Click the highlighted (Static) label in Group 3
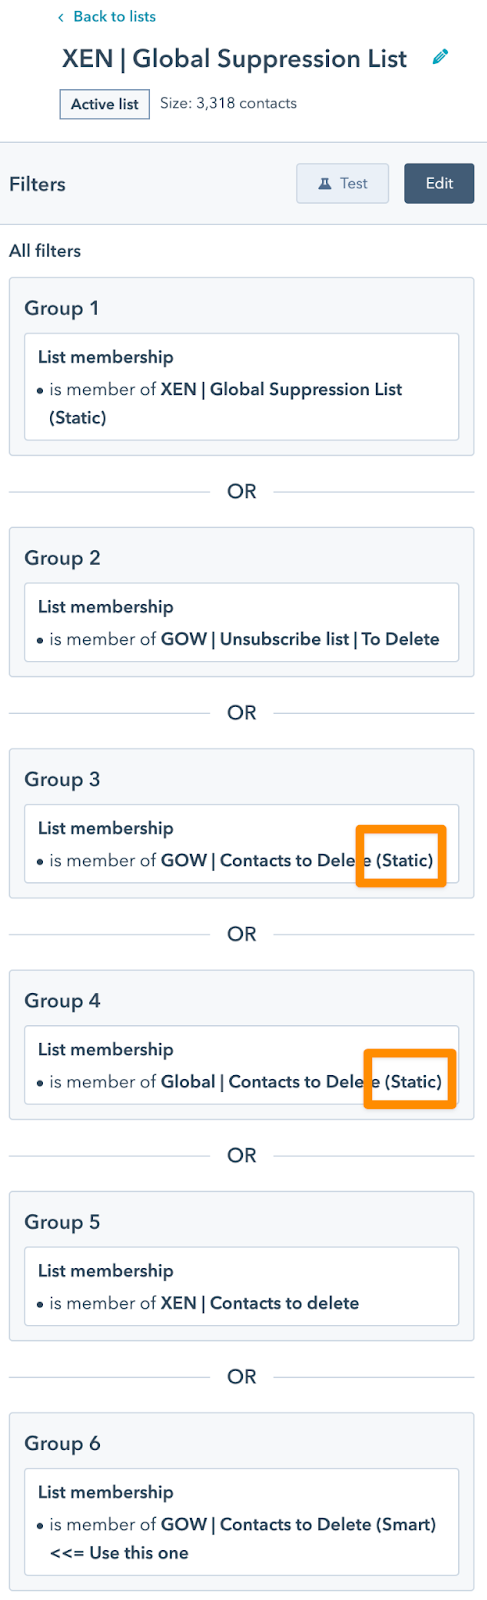The image size is (487, 1600). point(405,860)
